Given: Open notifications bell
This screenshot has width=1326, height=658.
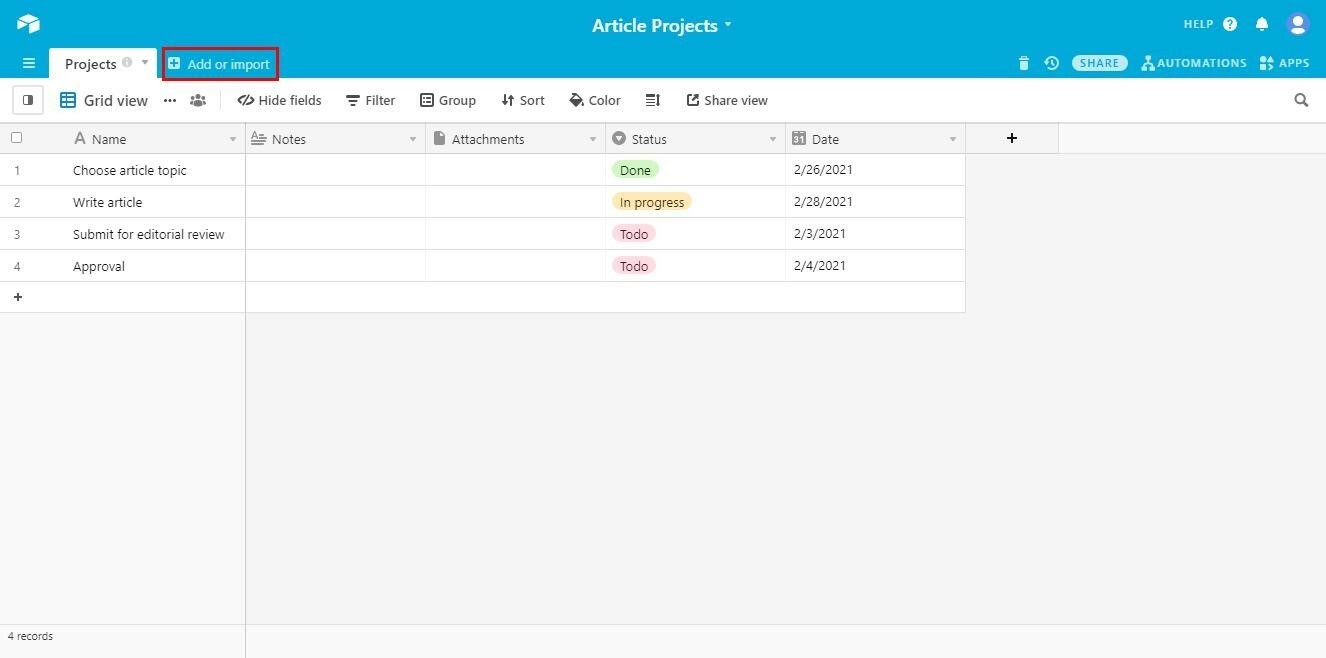Looking at the screenshot, I should coord(1262,24).
